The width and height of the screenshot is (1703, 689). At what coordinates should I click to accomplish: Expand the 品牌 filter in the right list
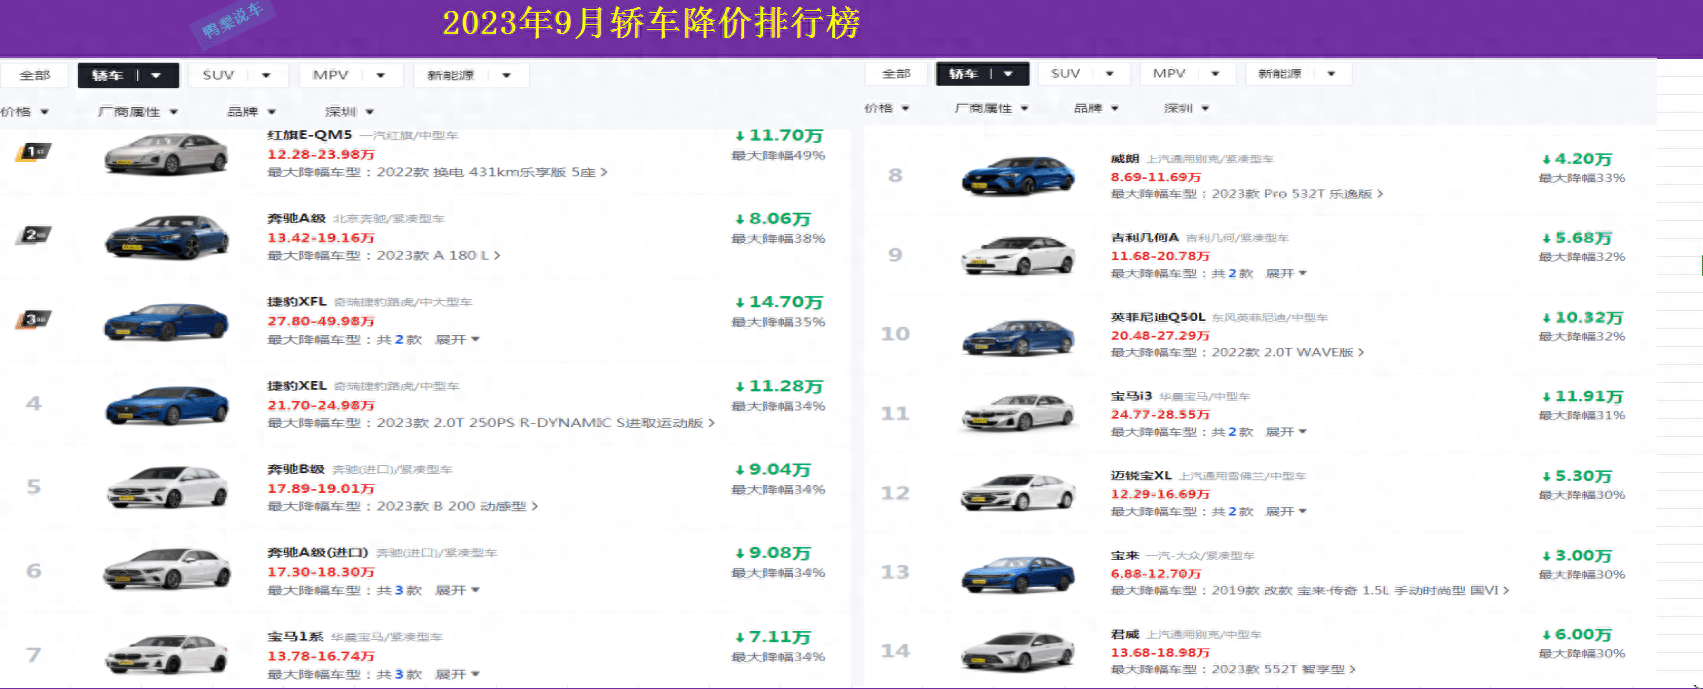(x=1096, y=108)
